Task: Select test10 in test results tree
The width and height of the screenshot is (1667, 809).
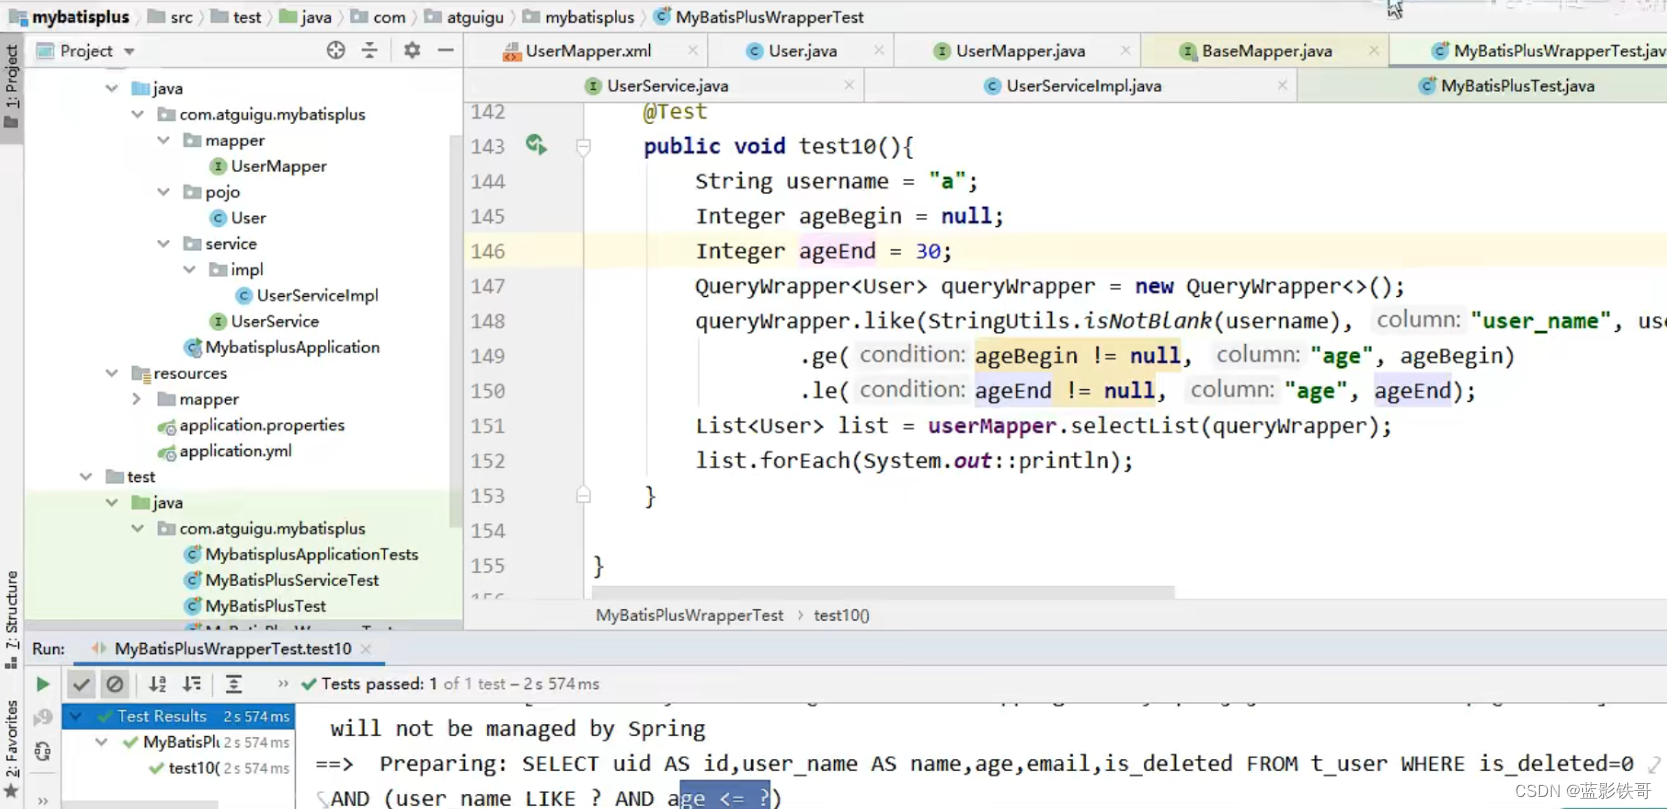Action: point(193,768)
